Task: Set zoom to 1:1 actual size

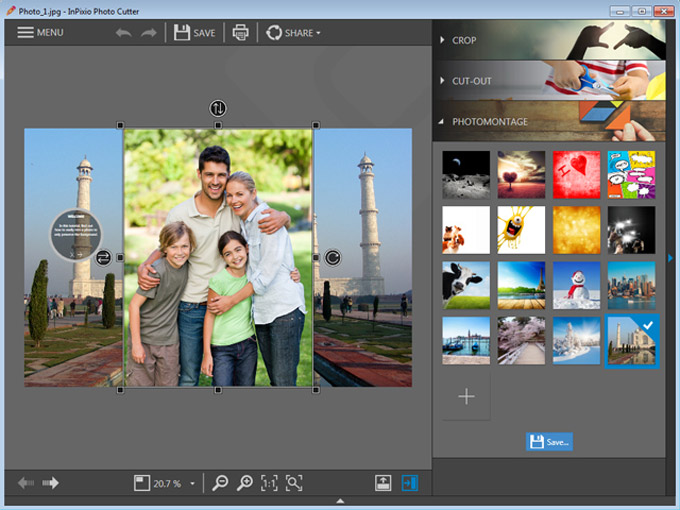Action: (269, 483)
